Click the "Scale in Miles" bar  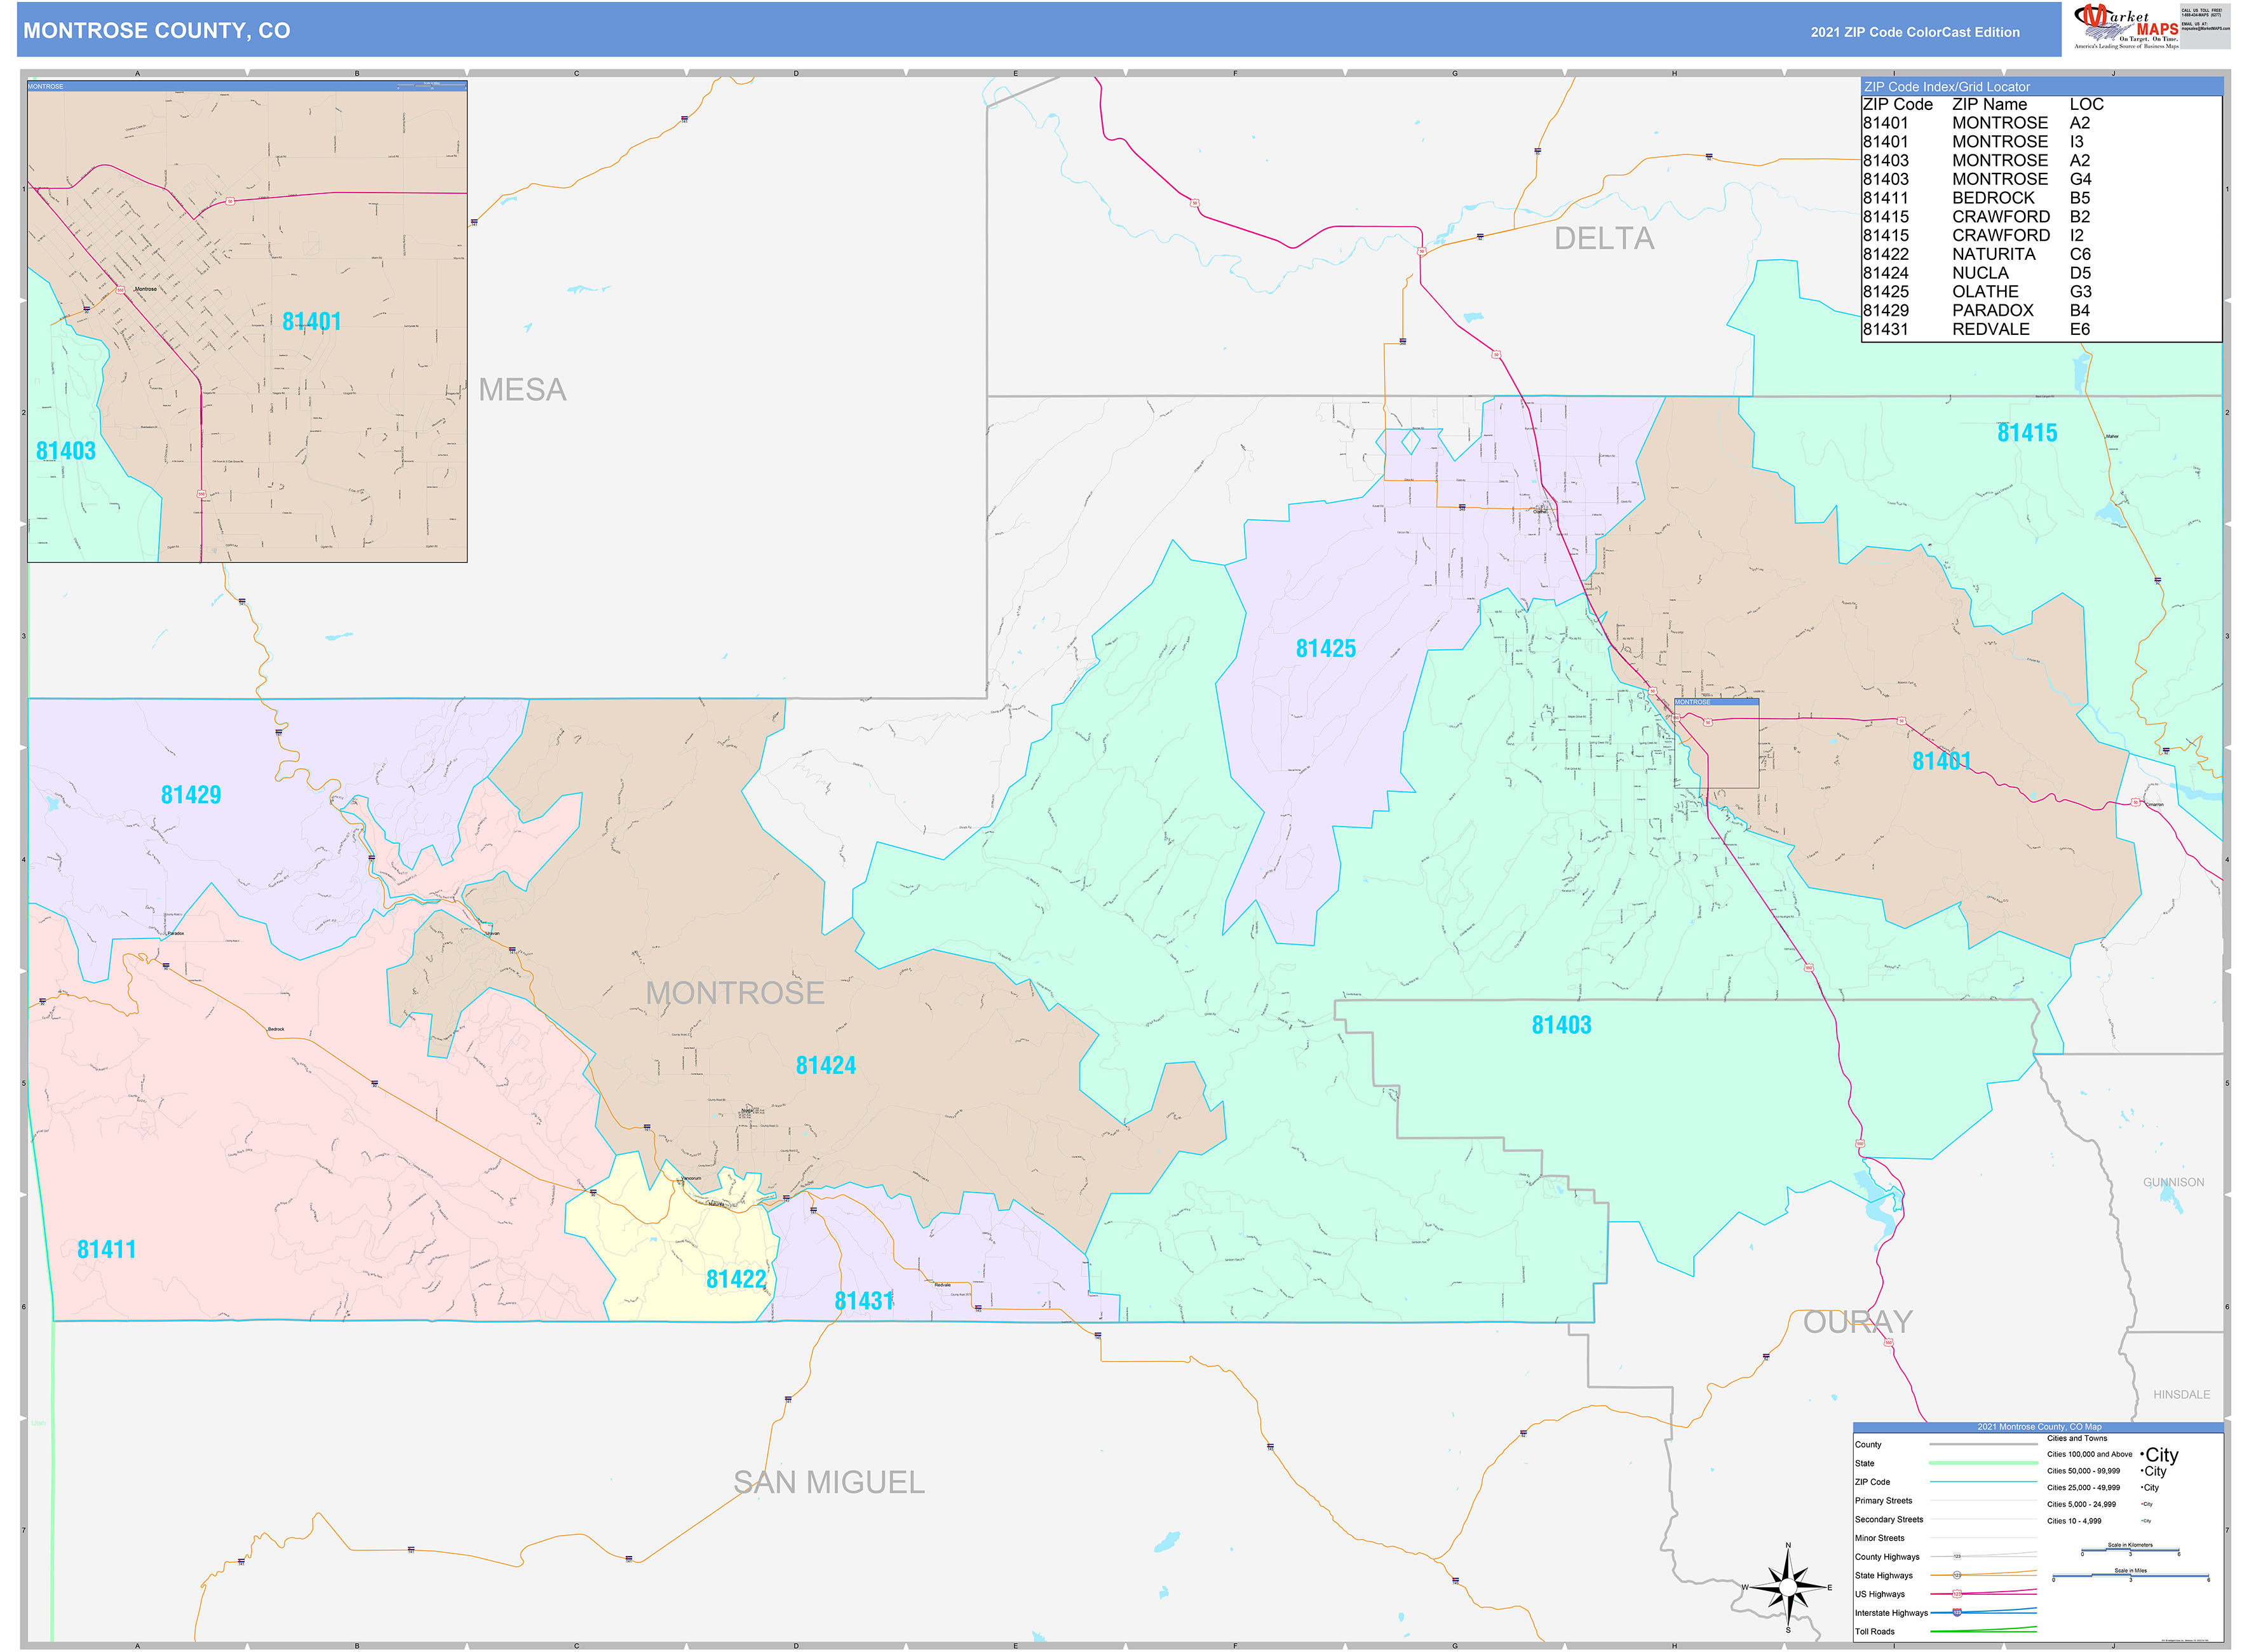2130,1577
